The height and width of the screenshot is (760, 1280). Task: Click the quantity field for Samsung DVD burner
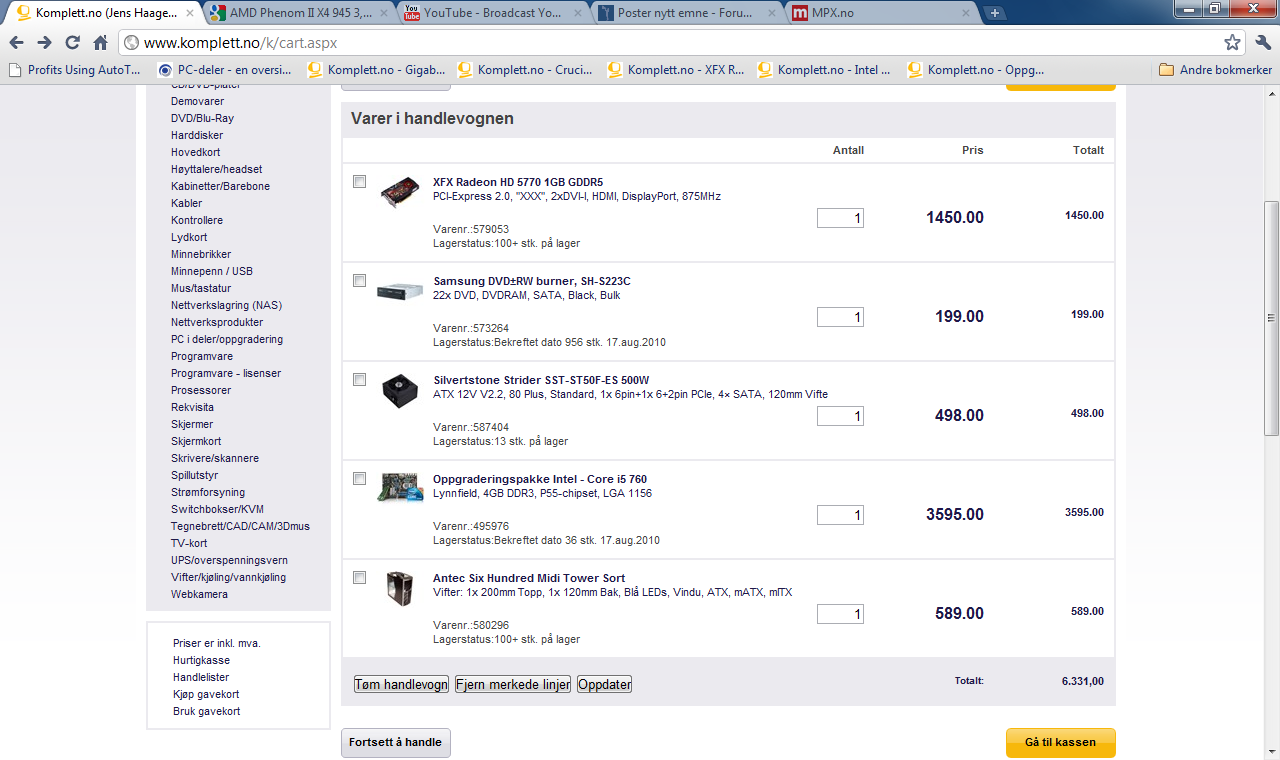840,317
